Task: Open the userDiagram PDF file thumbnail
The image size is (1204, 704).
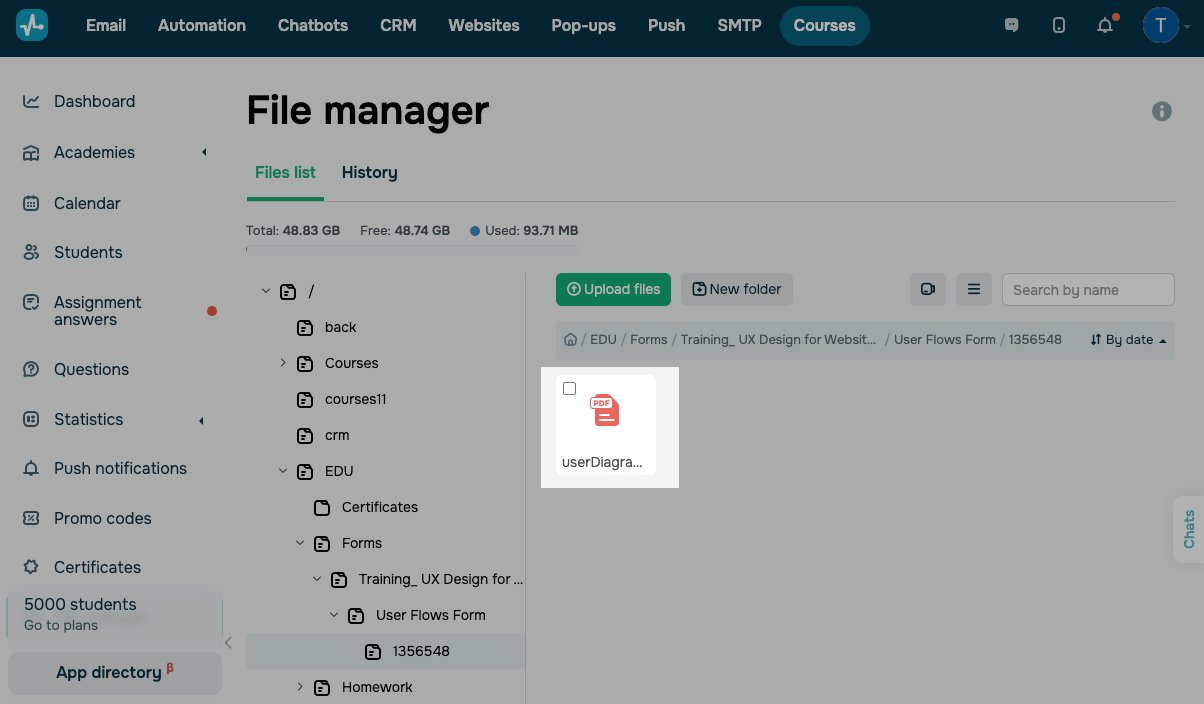Action: coord(605,412)
